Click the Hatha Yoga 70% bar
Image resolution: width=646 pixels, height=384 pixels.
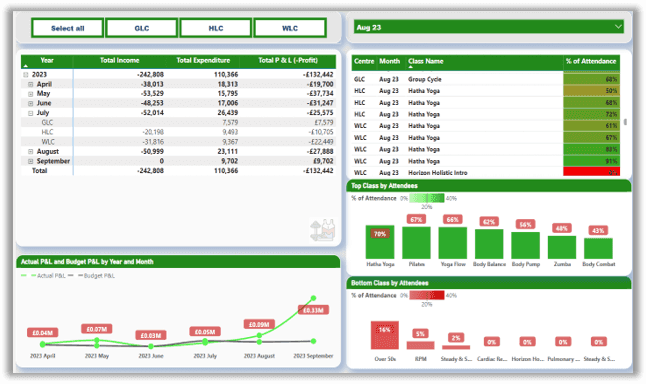click(x=380, y=242)
